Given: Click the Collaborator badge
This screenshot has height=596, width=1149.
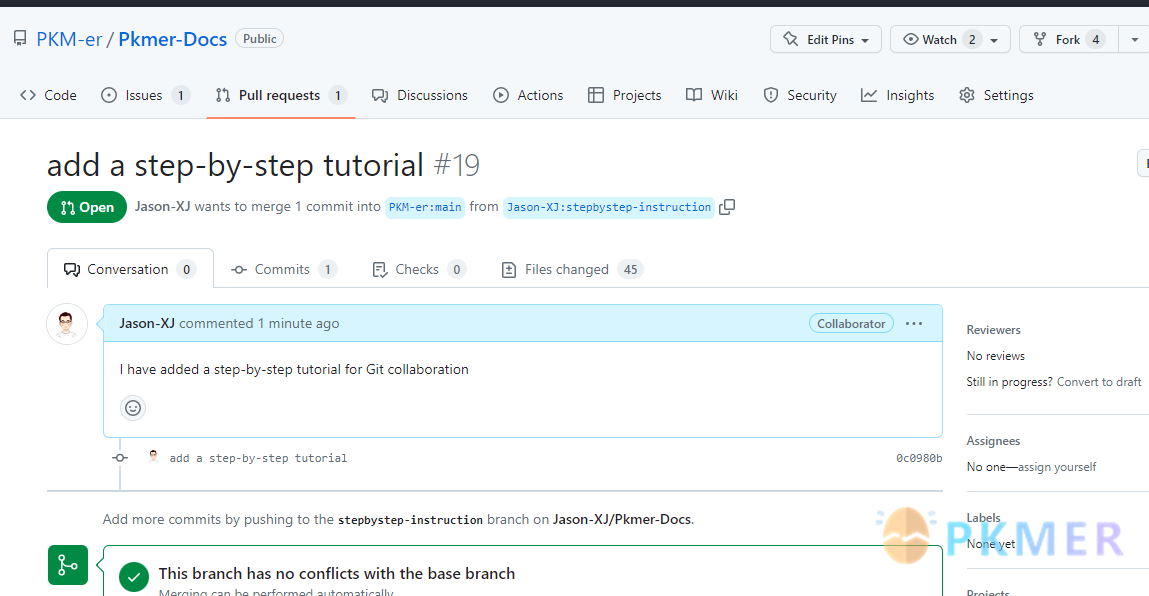Looking at the screenshot, I should [x=851, y=323].
